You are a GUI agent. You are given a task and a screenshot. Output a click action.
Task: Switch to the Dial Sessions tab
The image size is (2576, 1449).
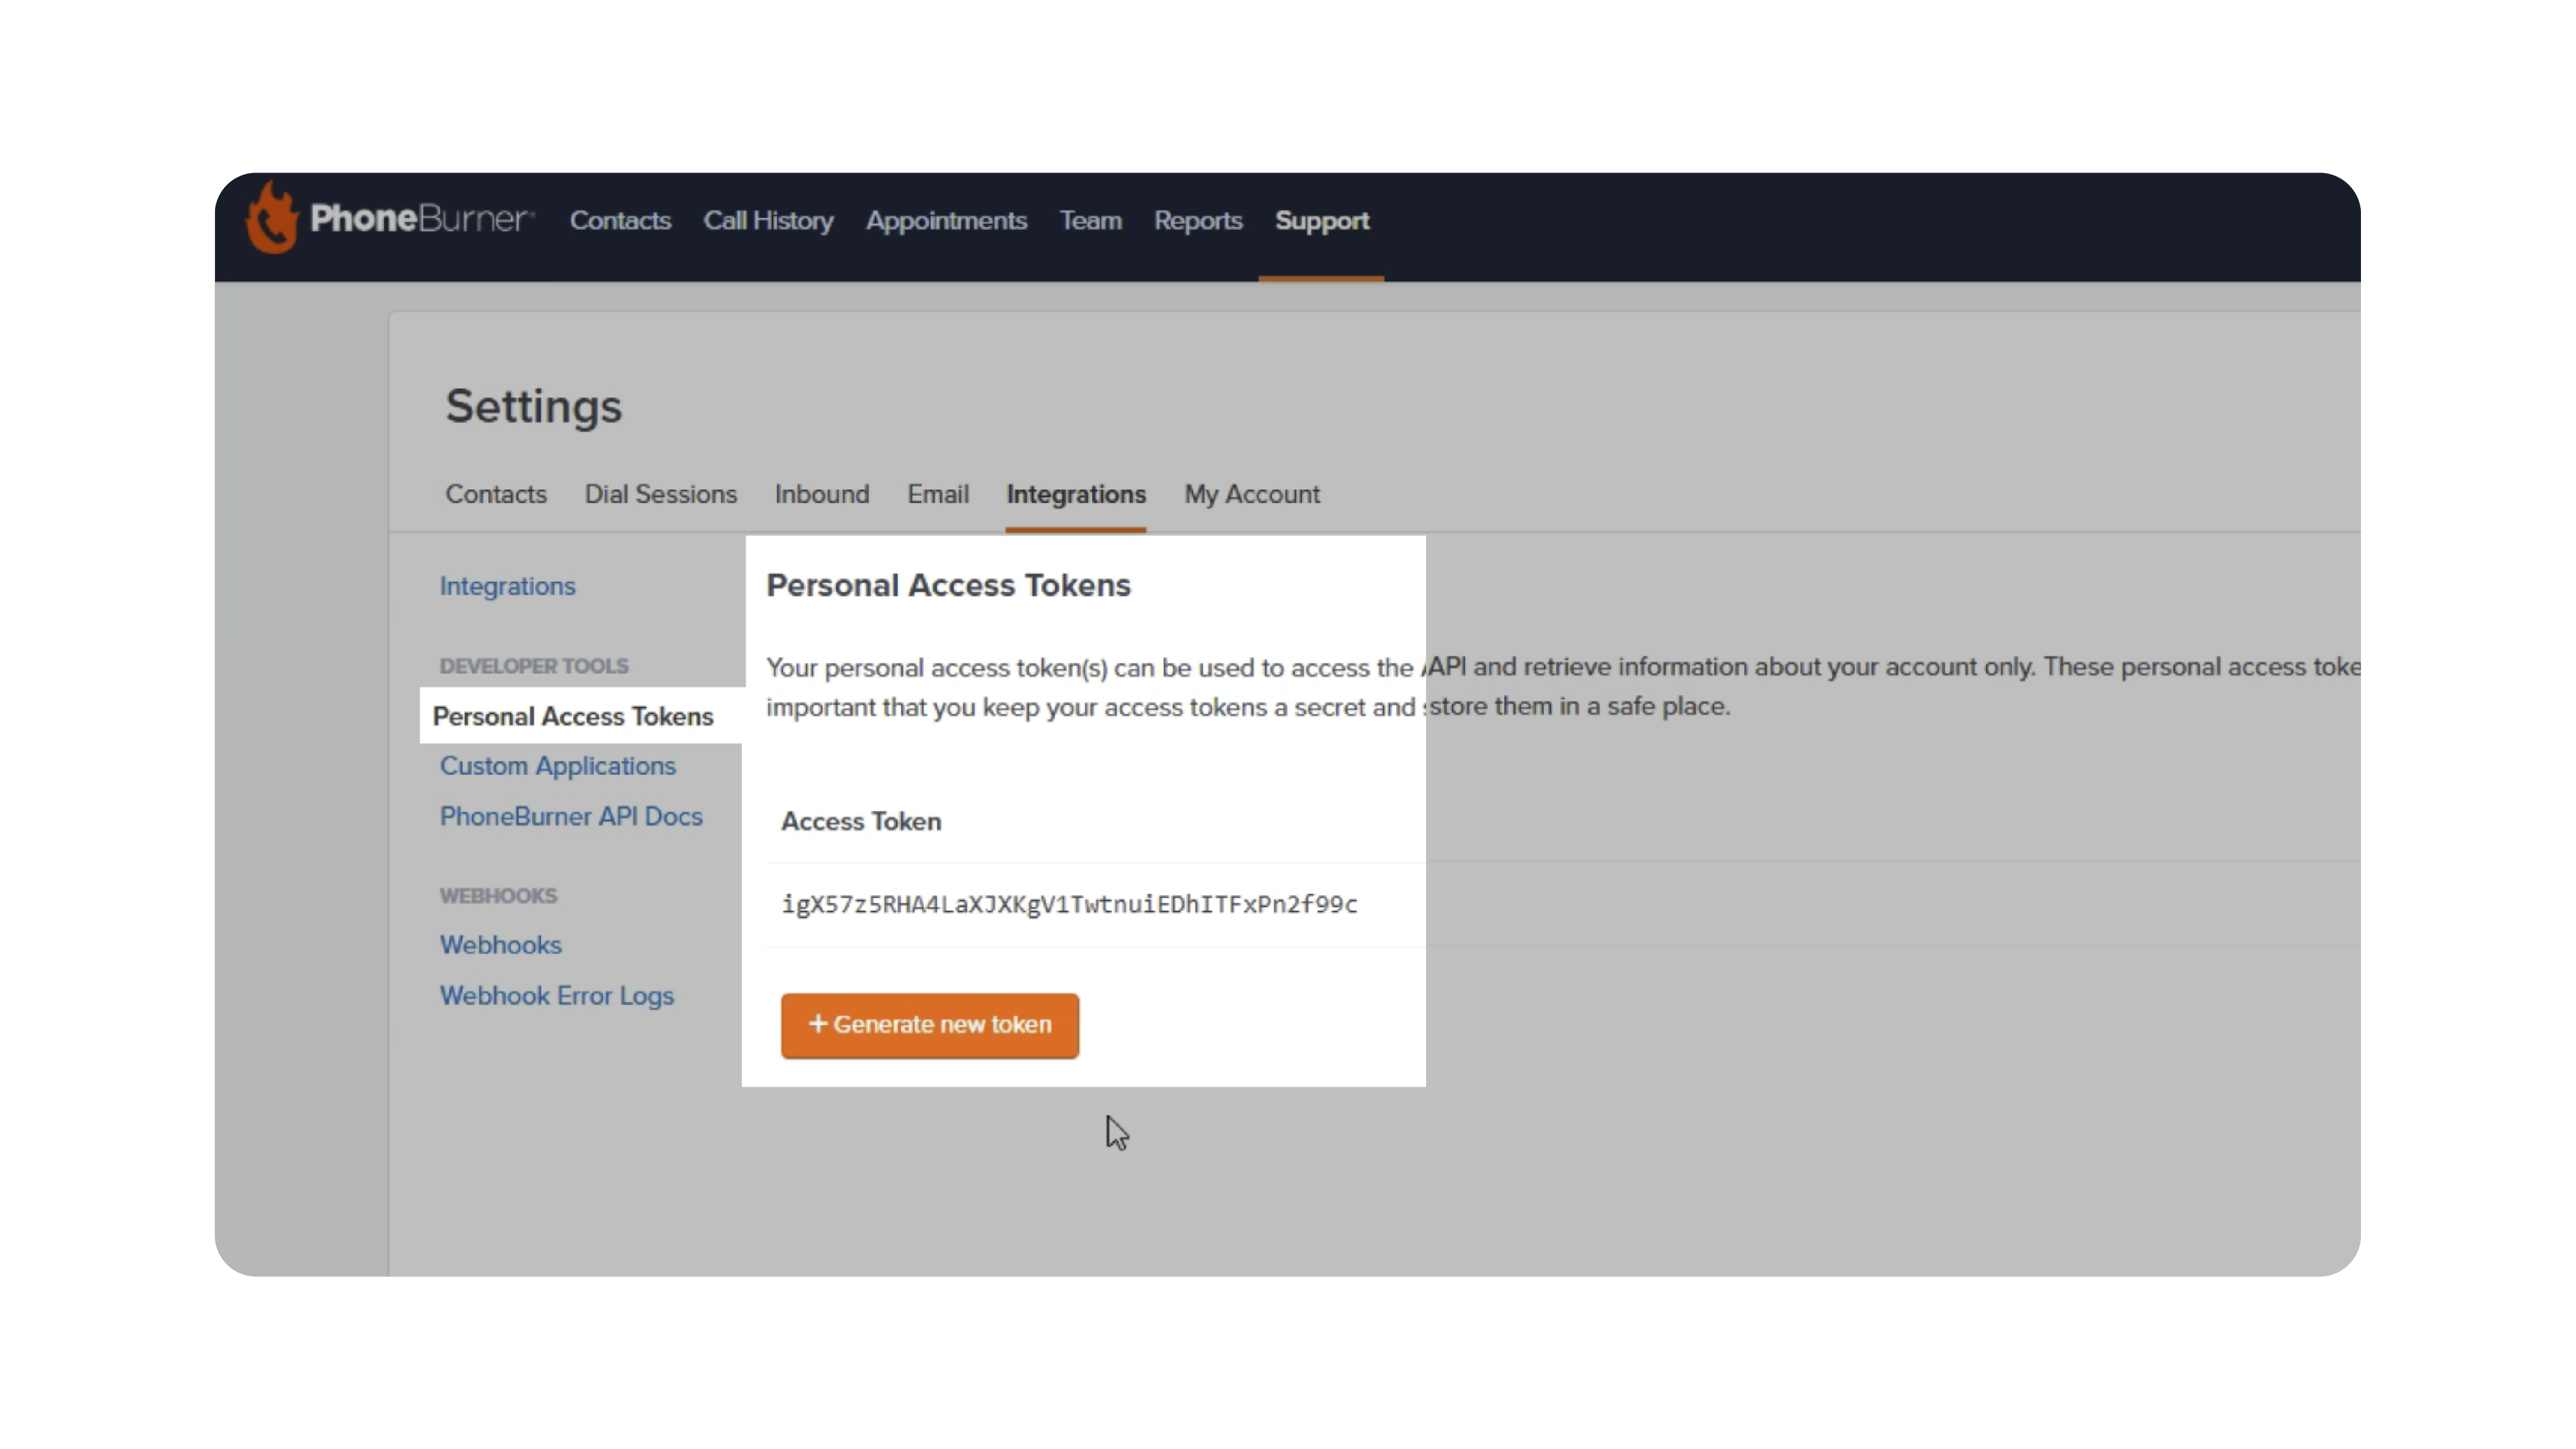click(660, 494)
